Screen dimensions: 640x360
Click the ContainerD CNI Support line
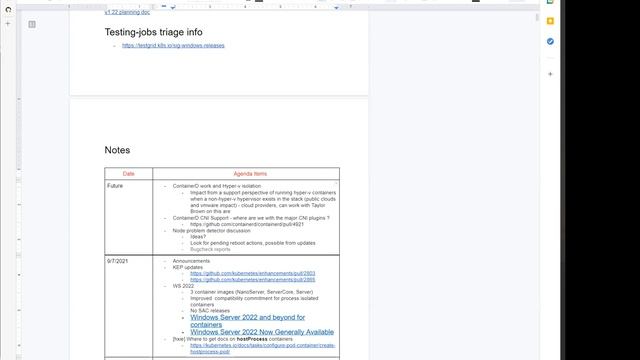coord(251,218)
